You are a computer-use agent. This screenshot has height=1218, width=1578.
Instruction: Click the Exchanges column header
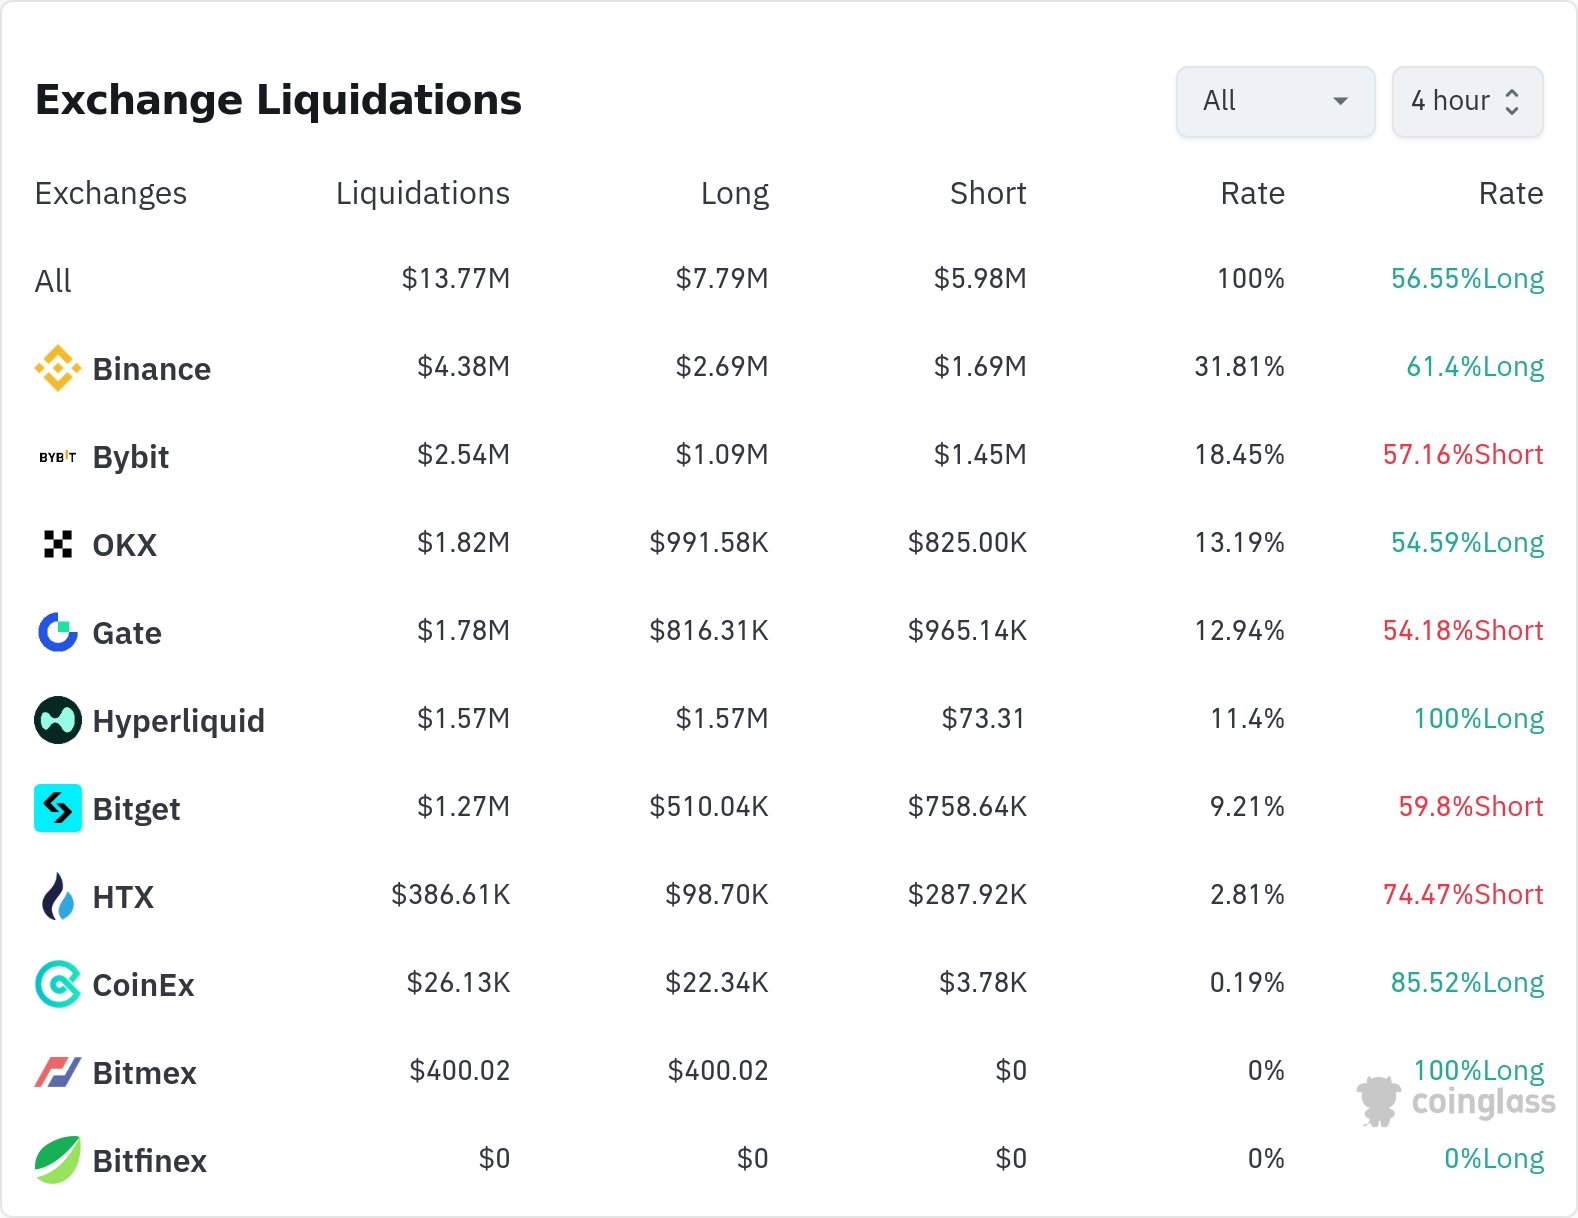pos(111,193)
